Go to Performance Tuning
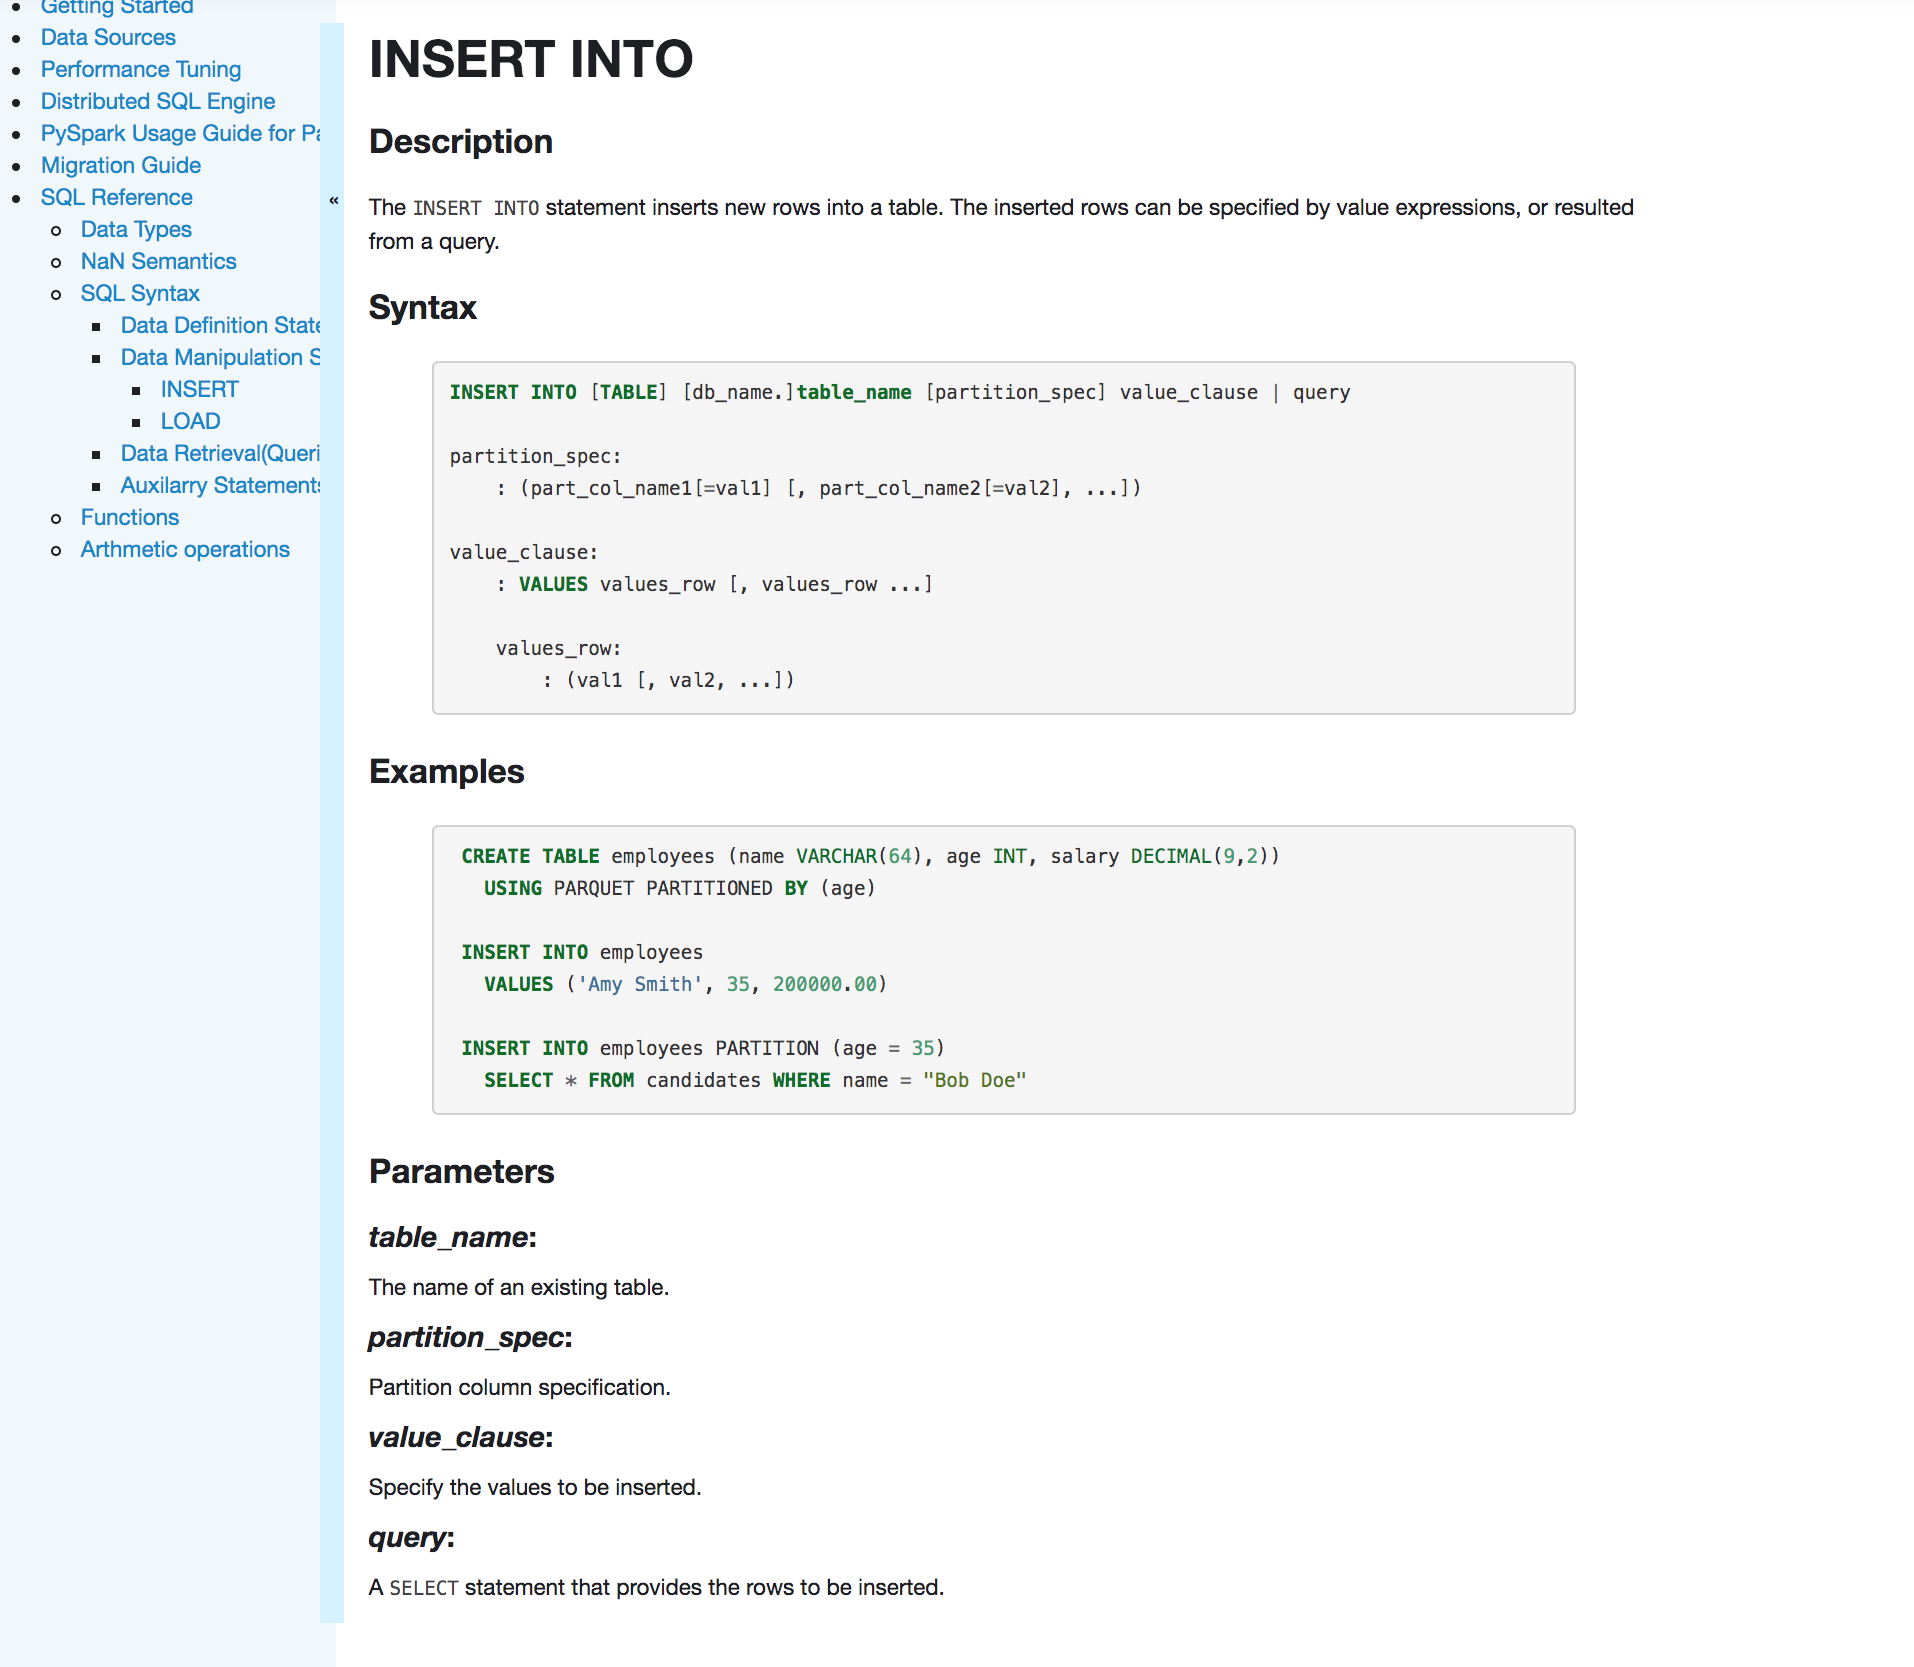The height and width of the screenshot is (1667, 1914). (141, 69)
